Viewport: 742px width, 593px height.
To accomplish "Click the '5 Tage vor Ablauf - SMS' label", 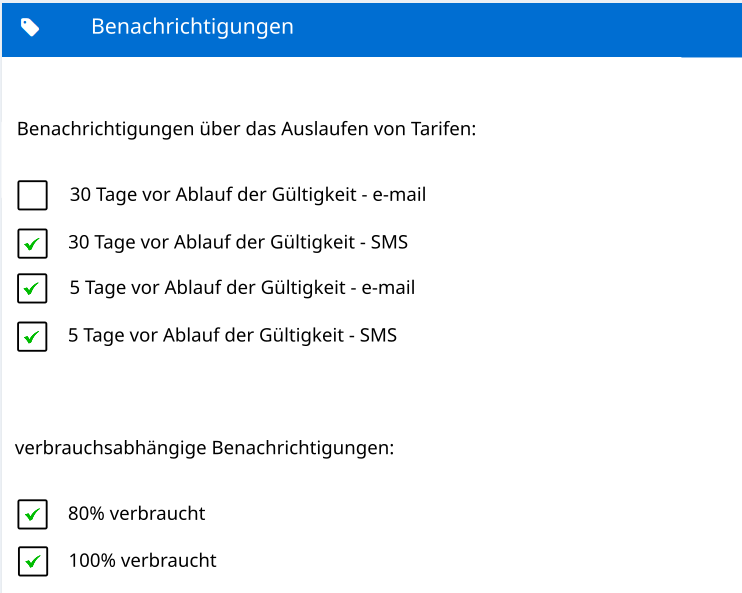I will pos(232,336).
